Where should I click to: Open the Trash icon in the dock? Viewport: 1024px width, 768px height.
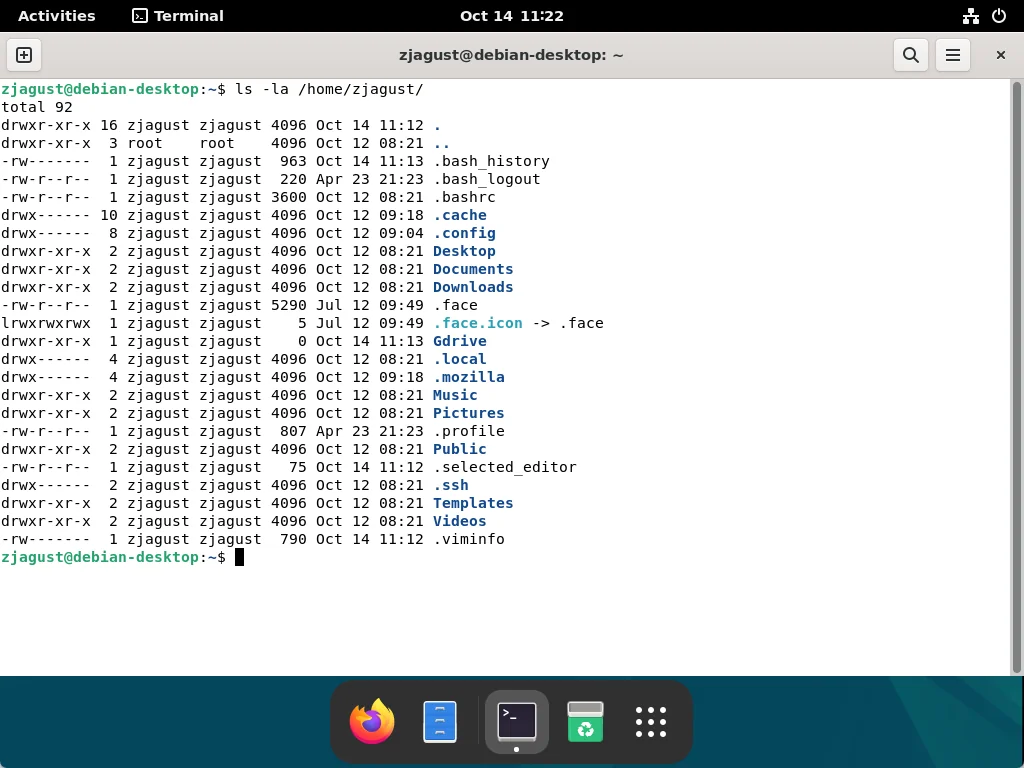(585, 722)
